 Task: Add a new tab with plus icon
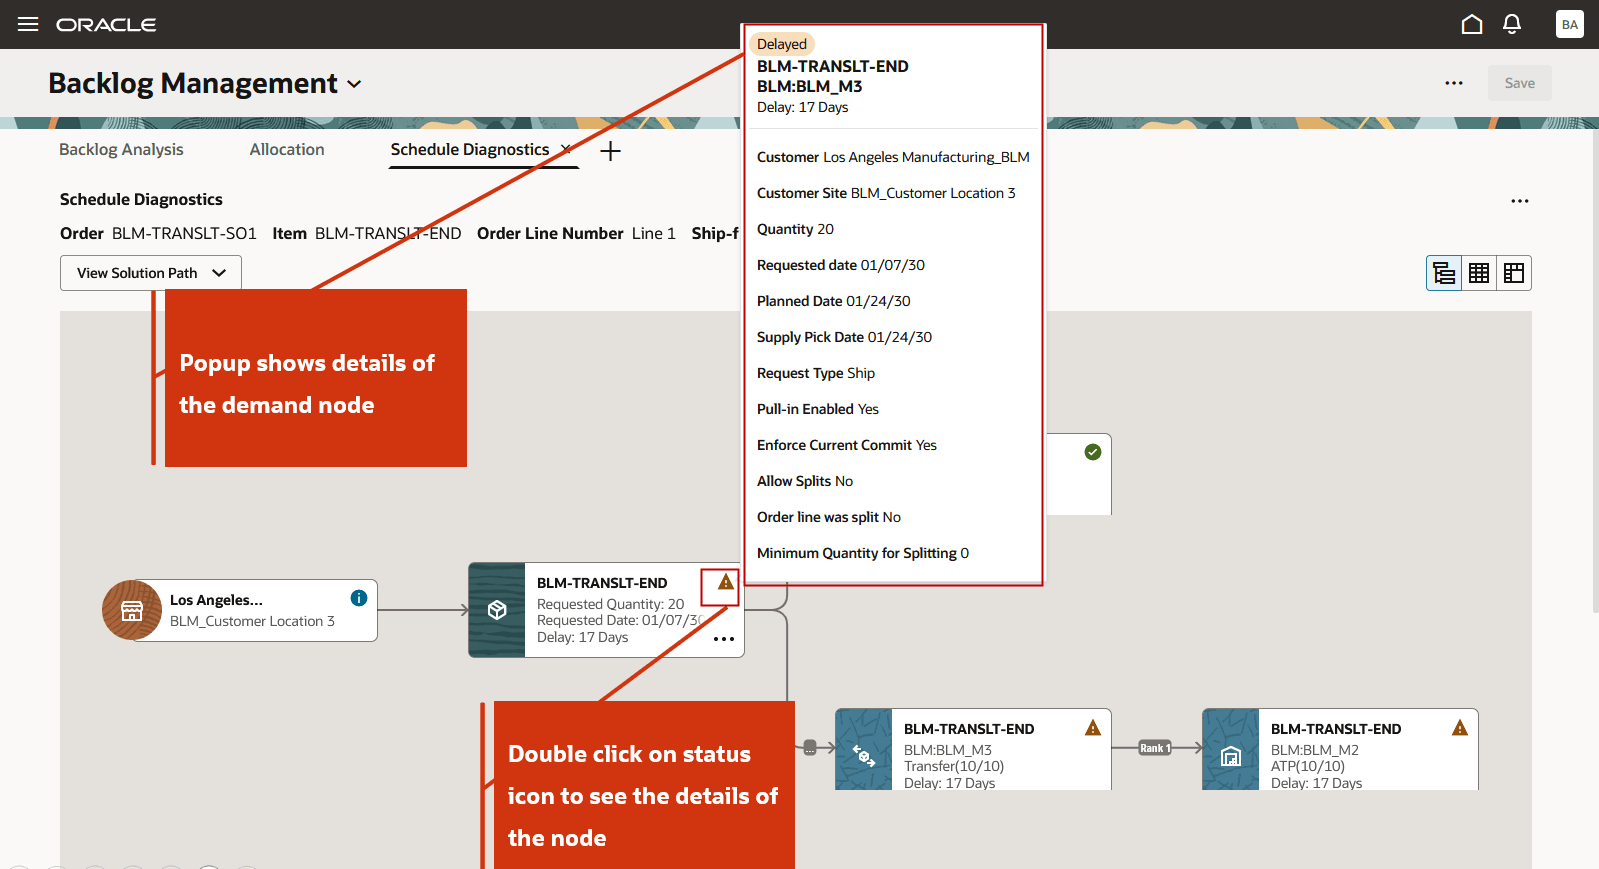tap(610, 151)
